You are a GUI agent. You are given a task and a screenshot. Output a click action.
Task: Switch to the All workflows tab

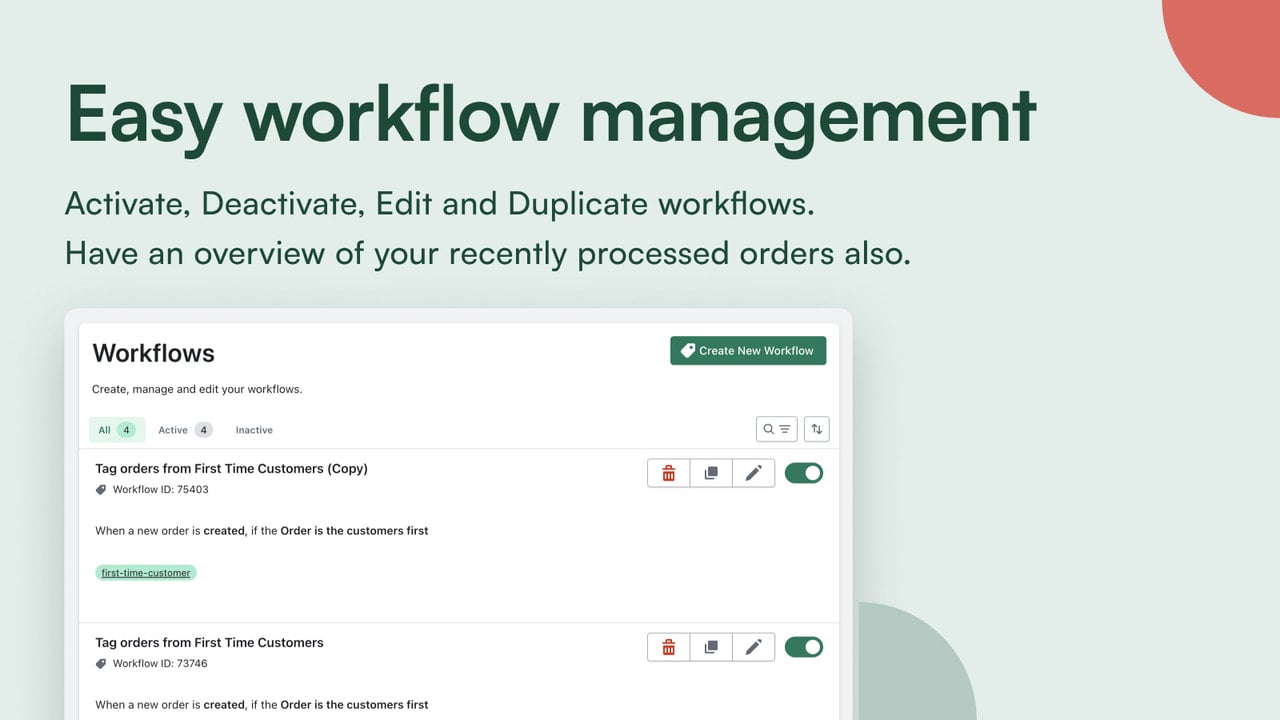click(117, 430)
